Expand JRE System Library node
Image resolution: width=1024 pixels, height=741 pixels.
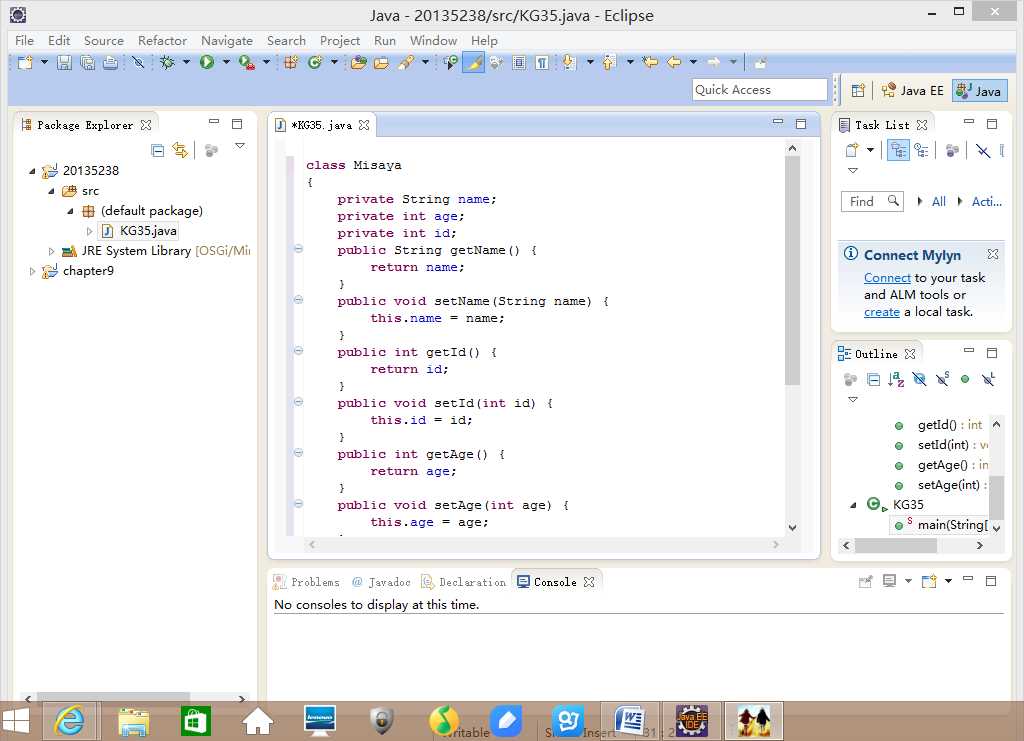(52, 251)
